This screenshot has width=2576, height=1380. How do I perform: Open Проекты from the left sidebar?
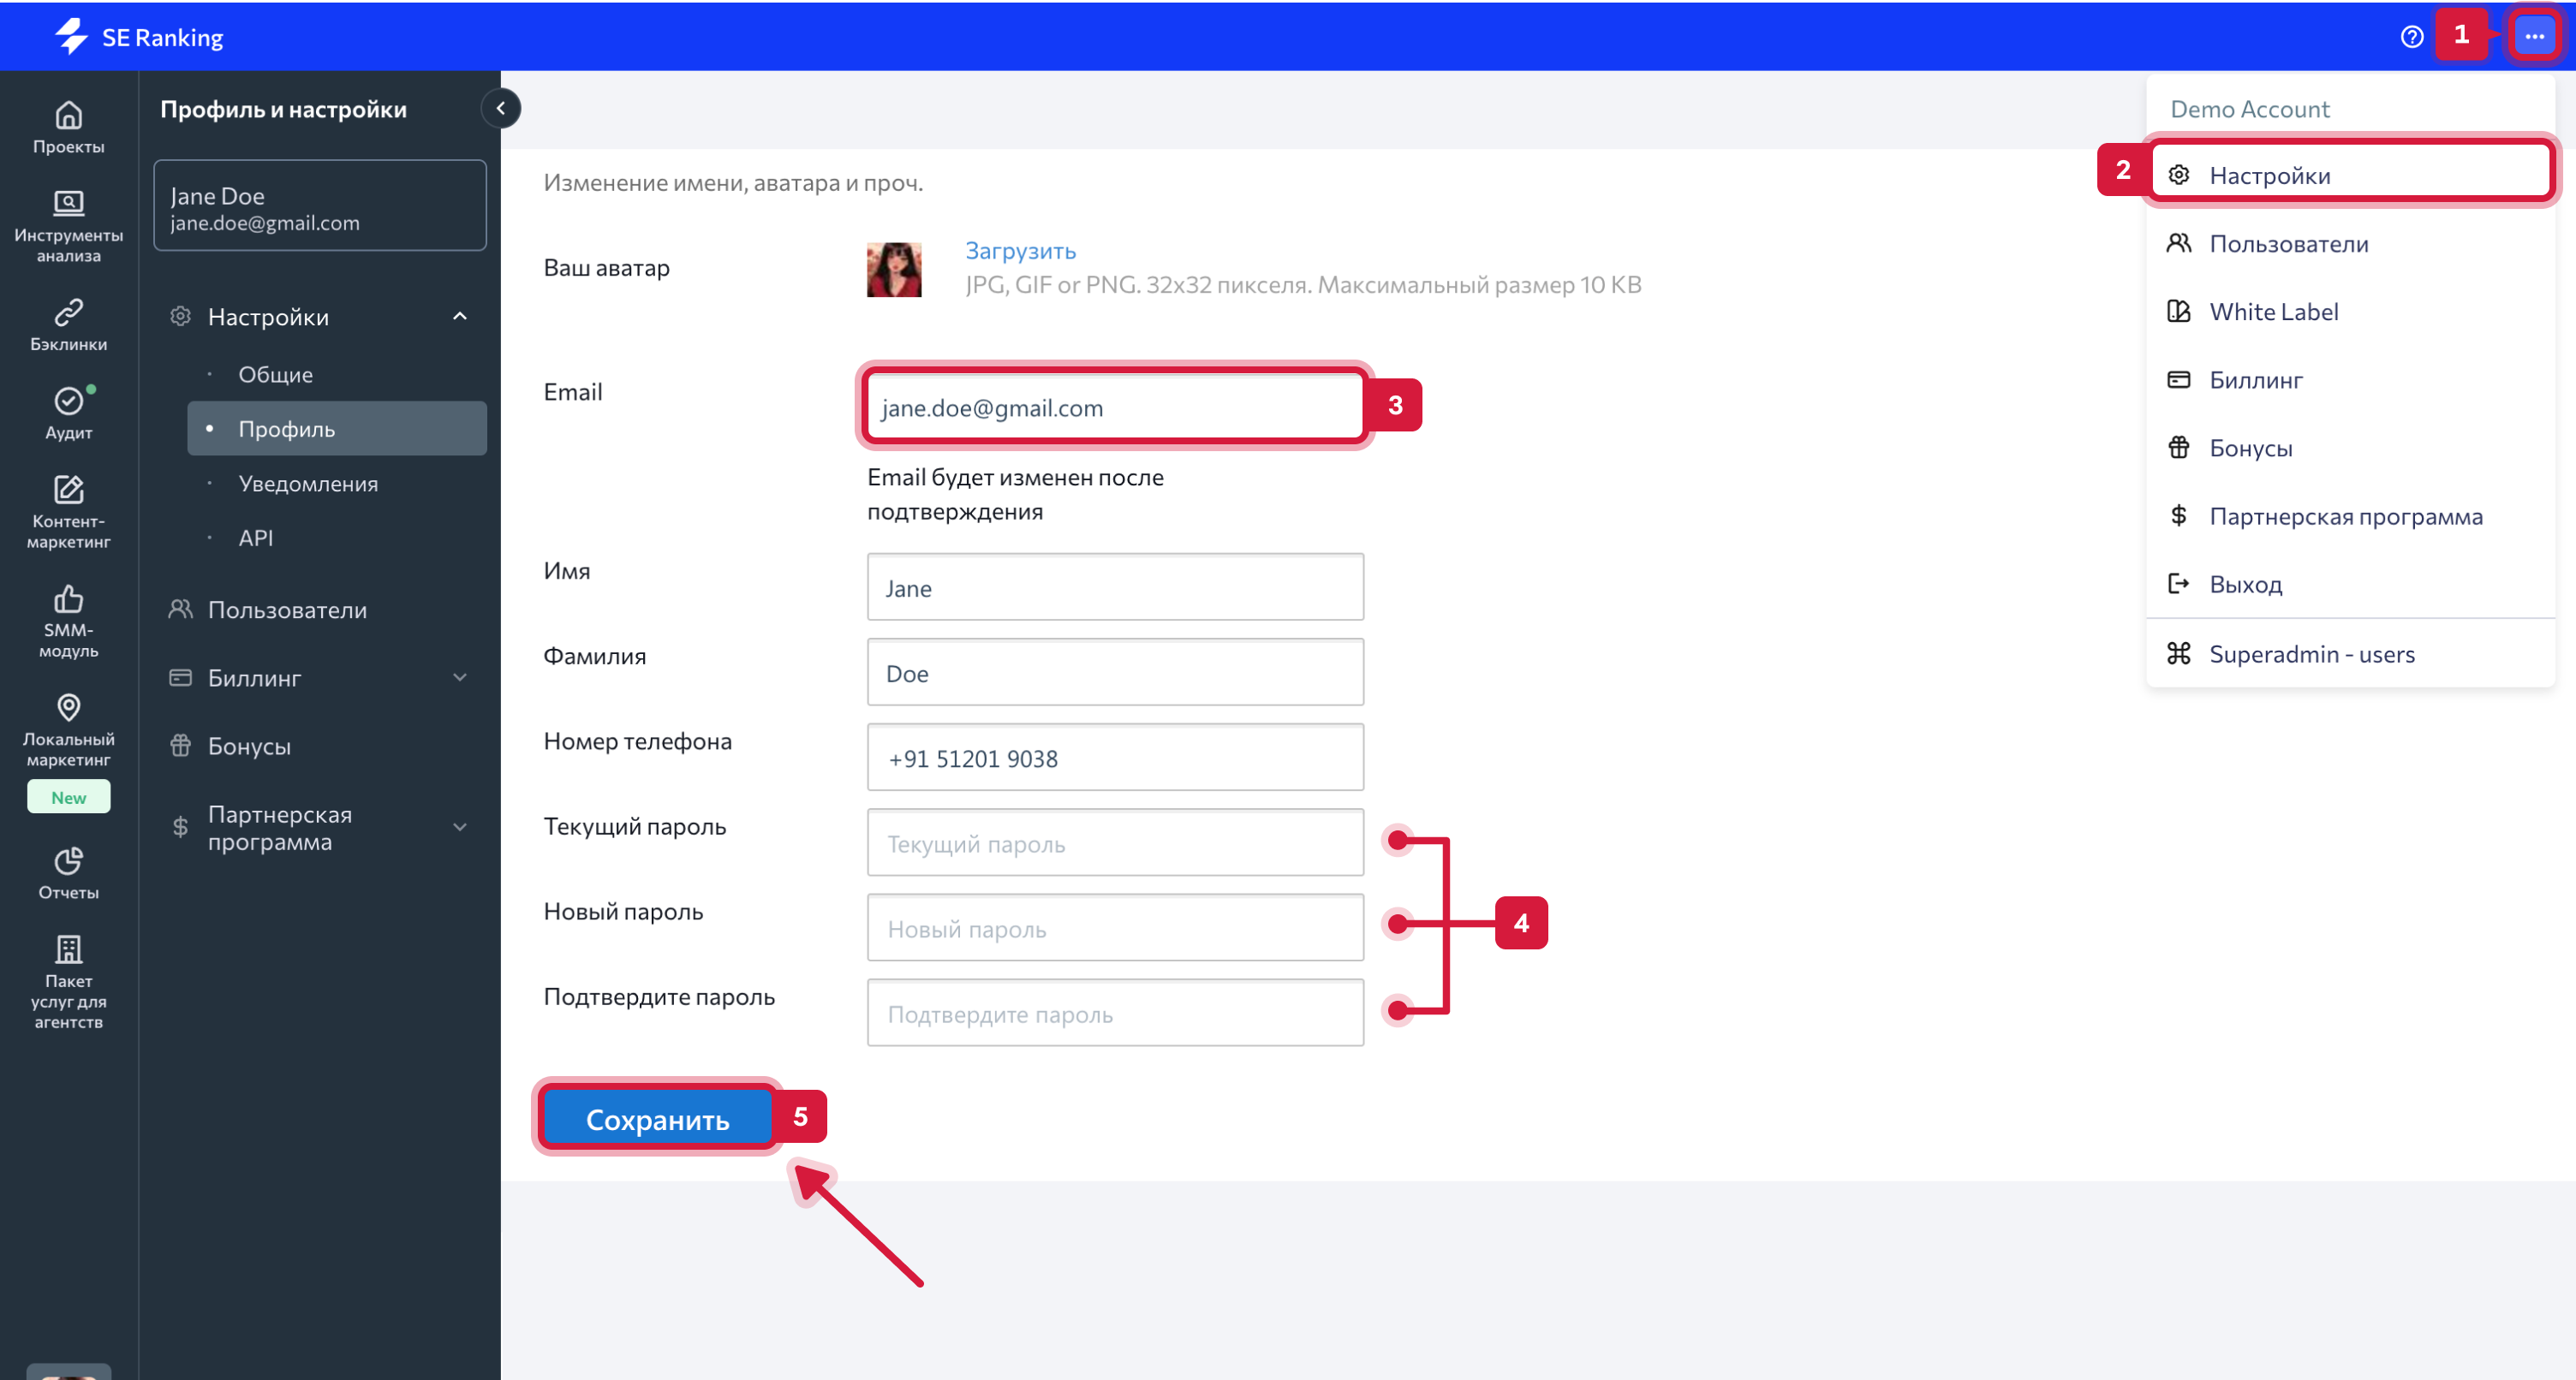[x=68, y=128]
